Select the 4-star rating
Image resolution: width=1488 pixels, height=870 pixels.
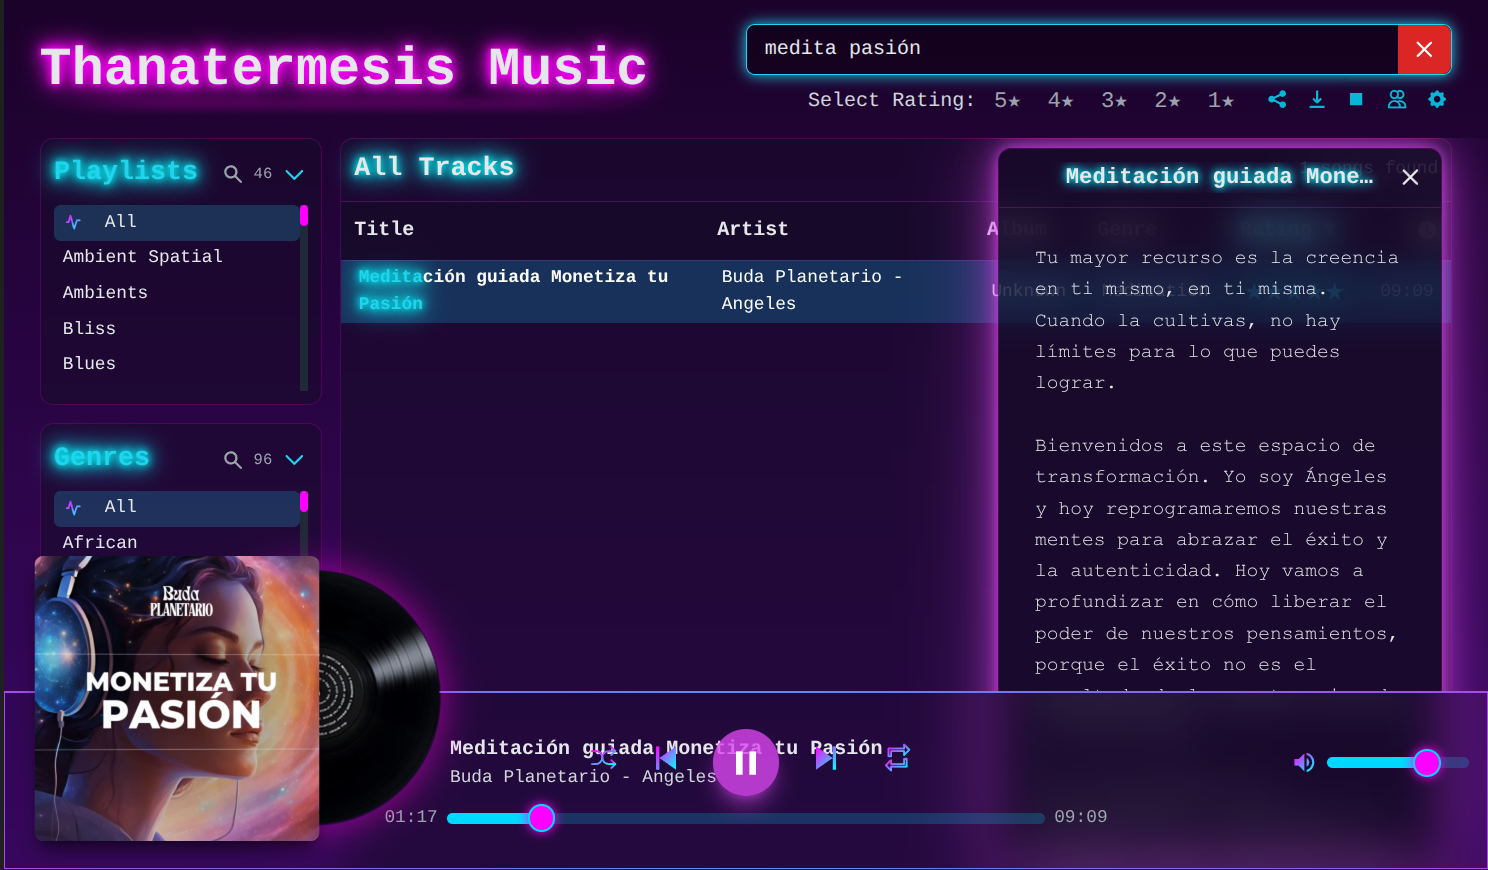click(x=1060, y=100)
